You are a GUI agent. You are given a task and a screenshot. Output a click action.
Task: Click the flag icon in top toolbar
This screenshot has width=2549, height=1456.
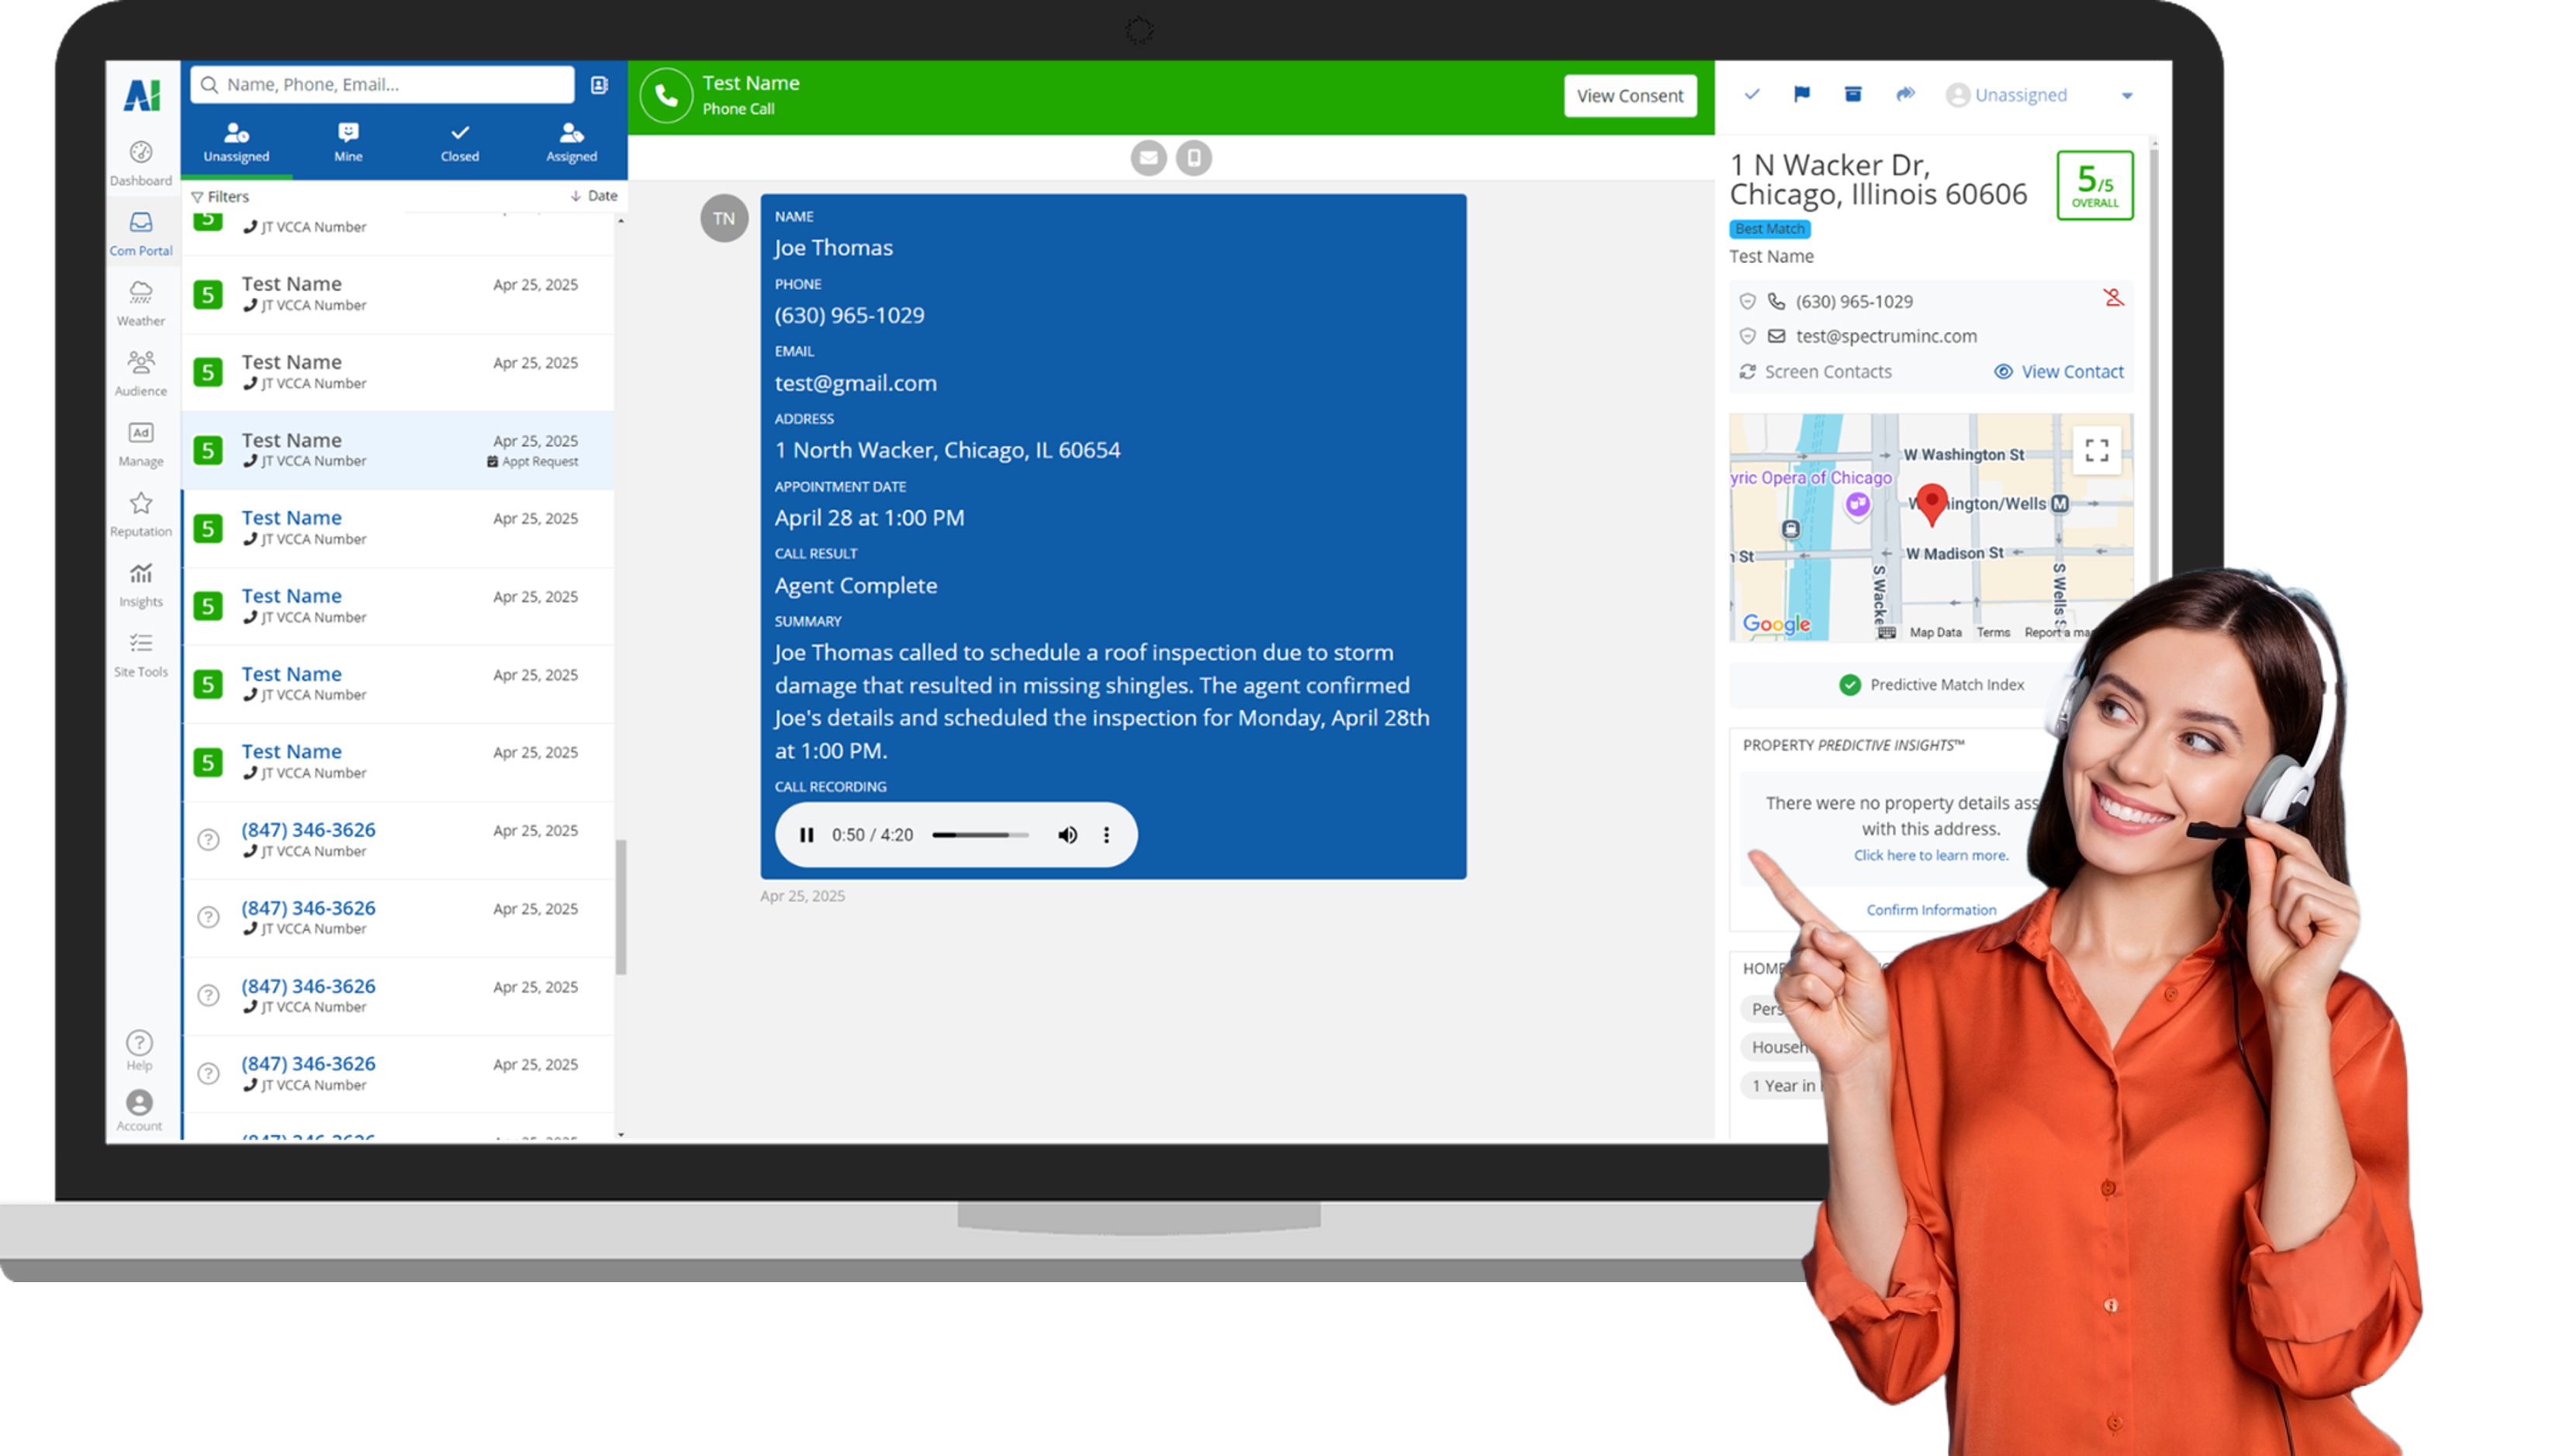(x=1801, y=95)
